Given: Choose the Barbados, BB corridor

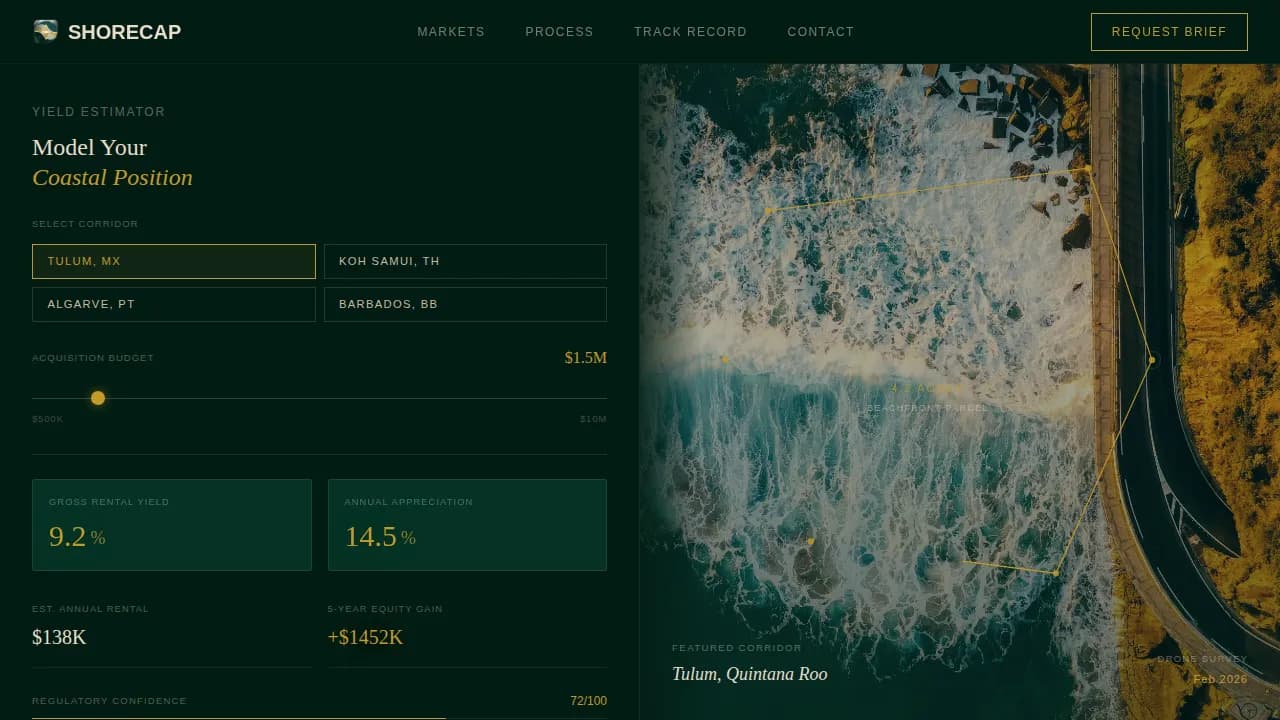Looking at the screenshot, I should 465,304.
